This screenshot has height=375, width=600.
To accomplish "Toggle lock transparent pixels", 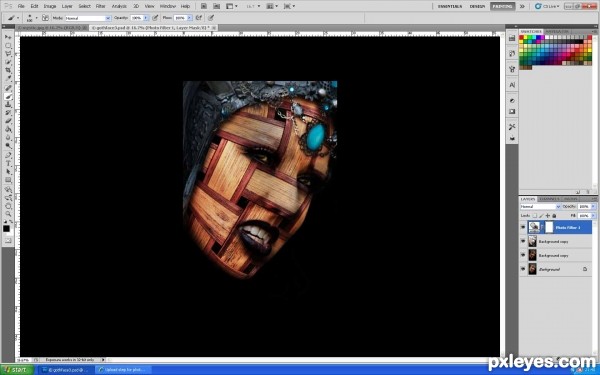I will tap(535, 216).
